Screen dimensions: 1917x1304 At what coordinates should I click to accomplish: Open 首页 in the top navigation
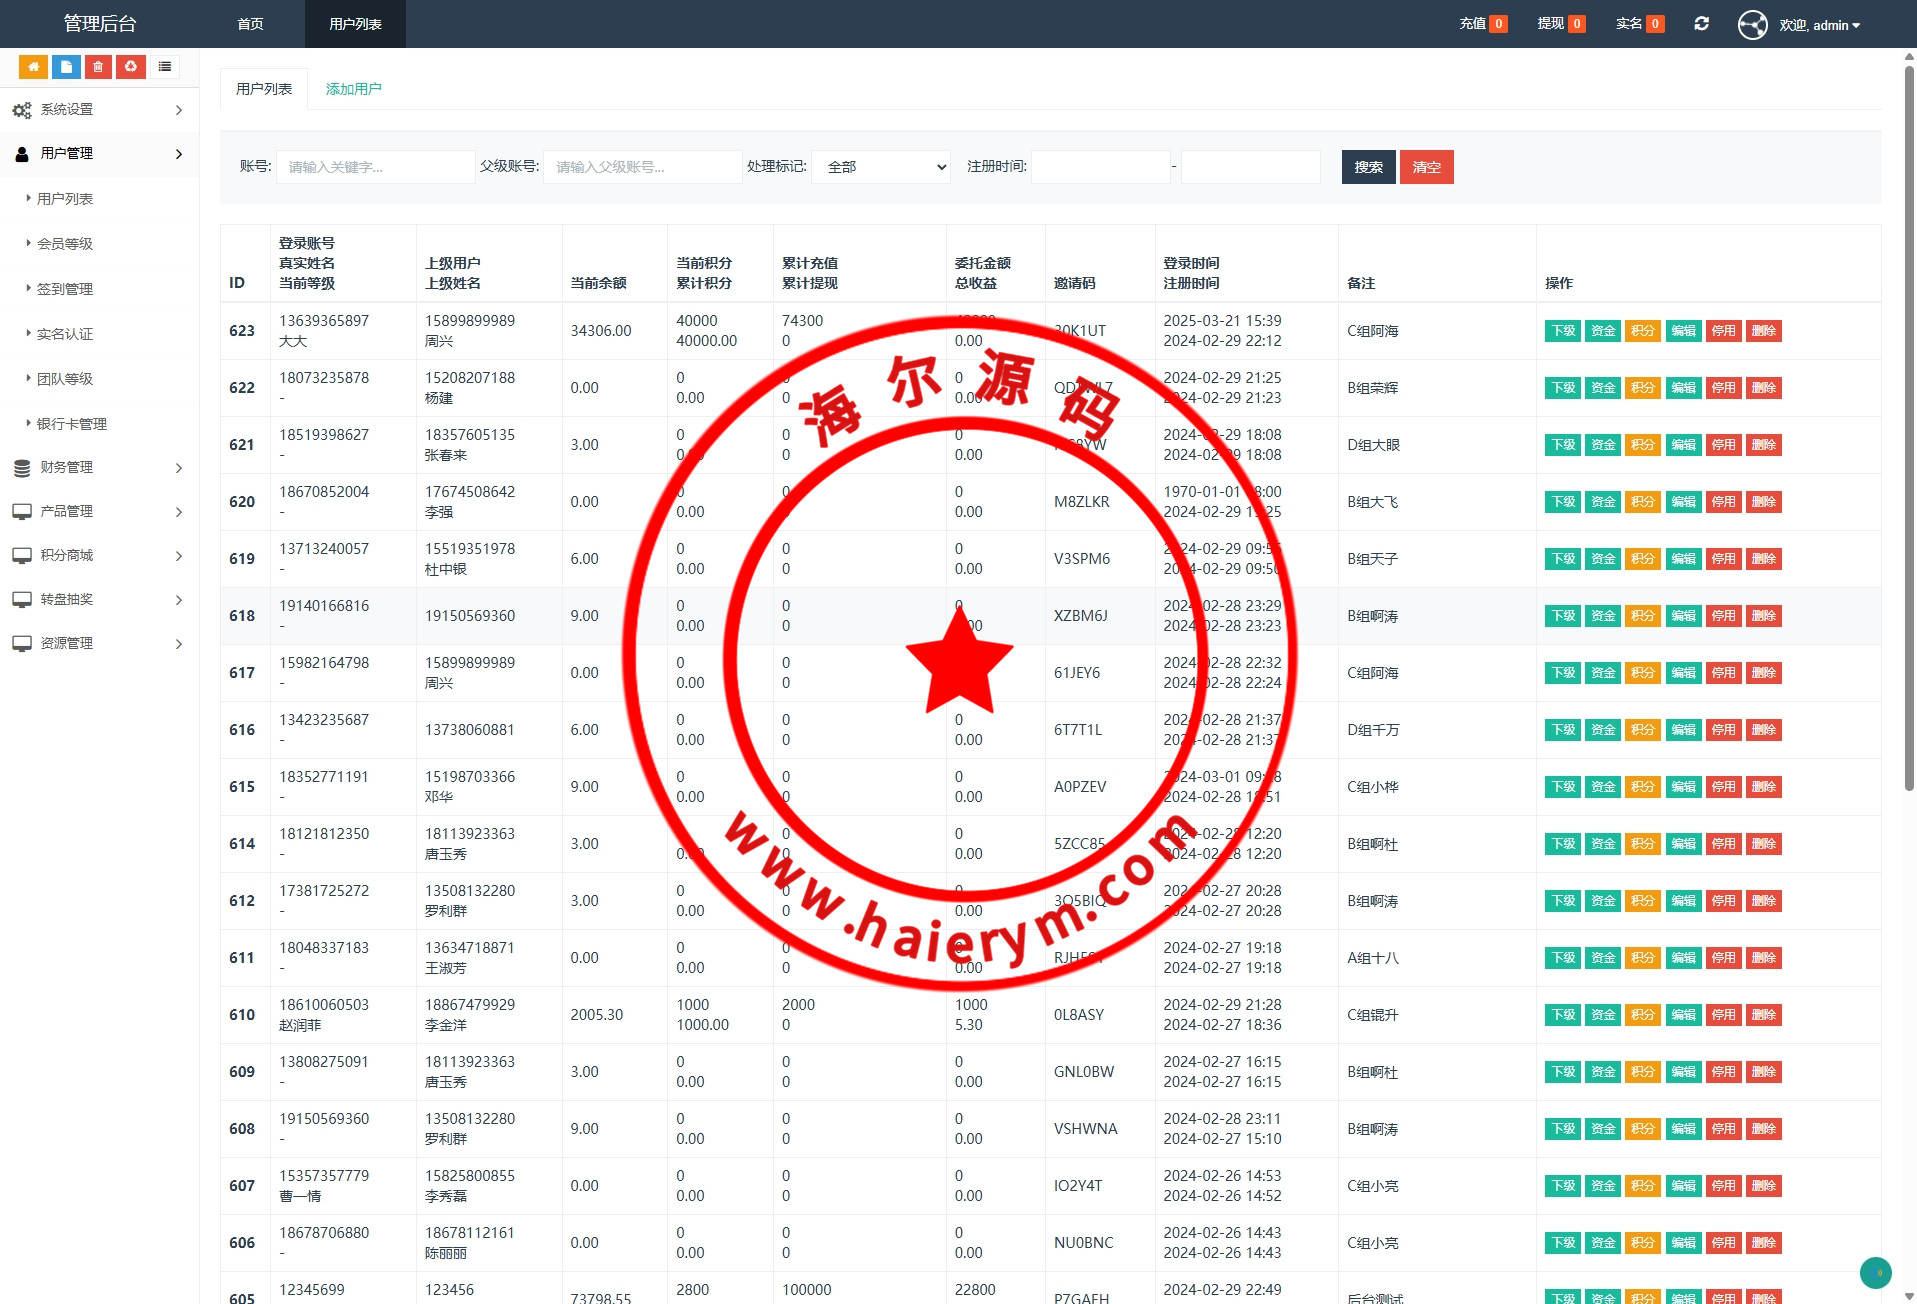coord(250,24)
